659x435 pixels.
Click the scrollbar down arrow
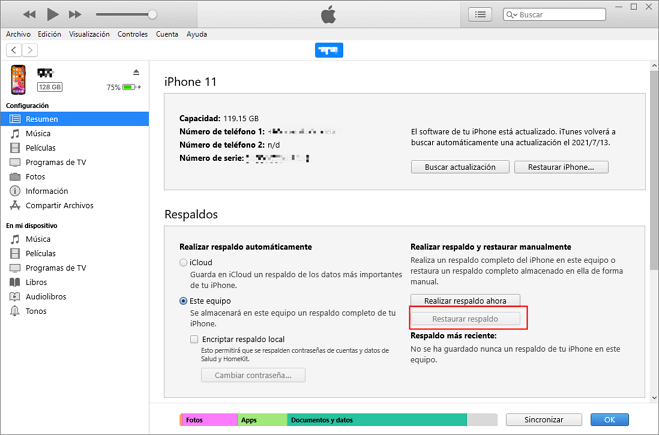point(654,397)
